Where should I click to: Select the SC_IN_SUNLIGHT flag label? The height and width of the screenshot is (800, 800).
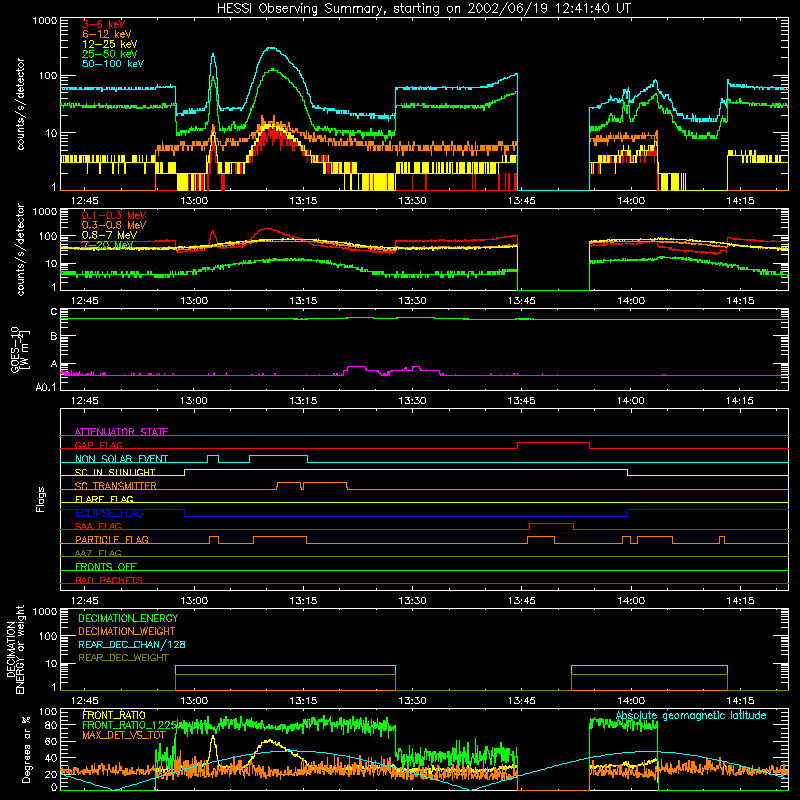click(x=115, y=472)
